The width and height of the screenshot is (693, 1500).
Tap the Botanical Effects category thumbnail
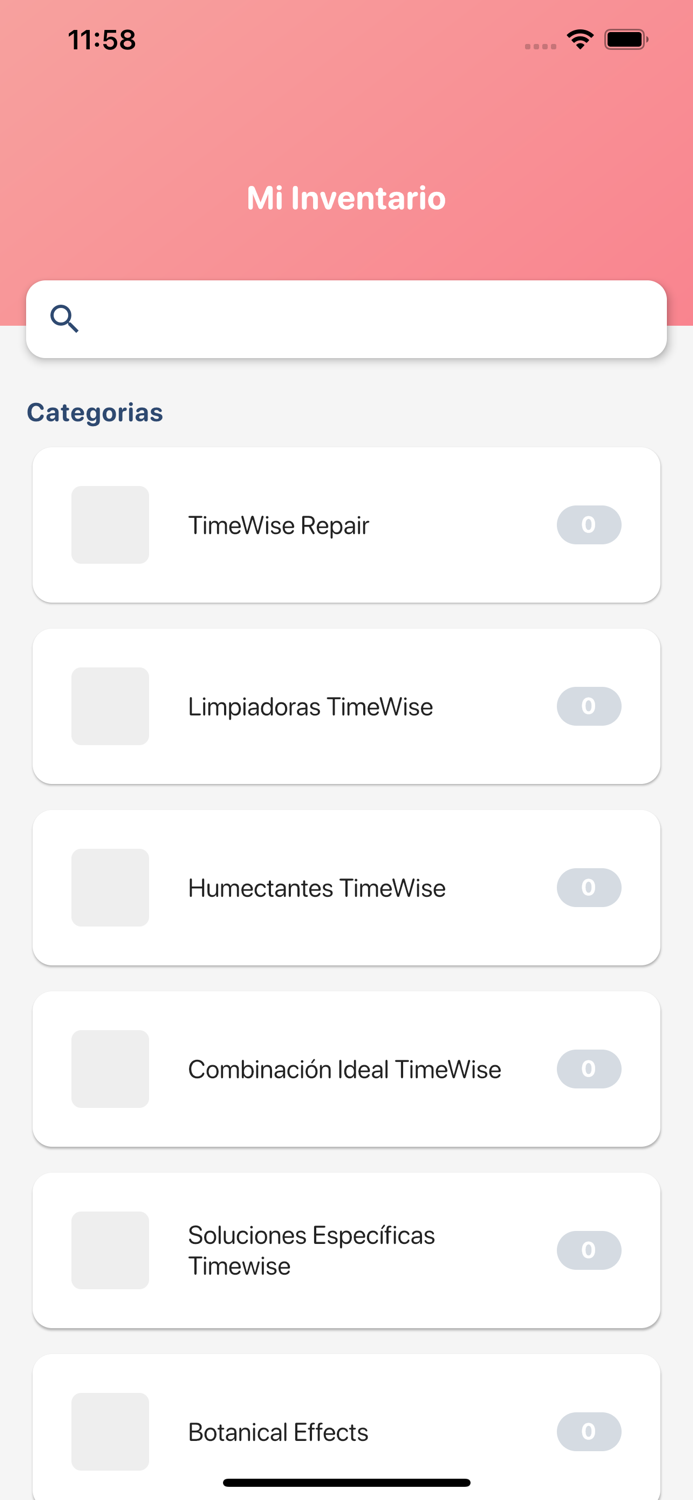point(110,1431)
